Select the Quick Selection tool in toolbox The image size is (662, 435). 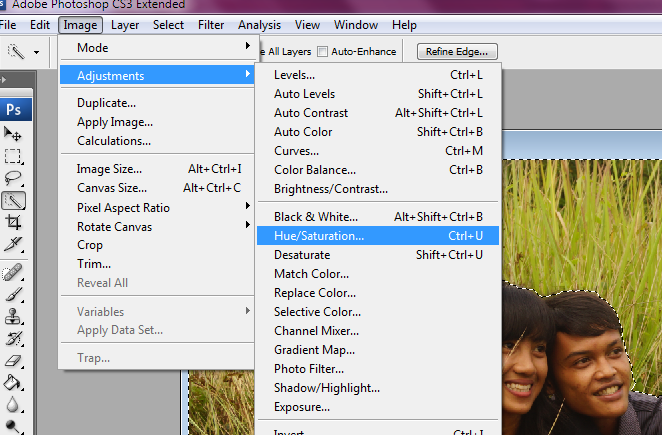(x=14, y=201)
